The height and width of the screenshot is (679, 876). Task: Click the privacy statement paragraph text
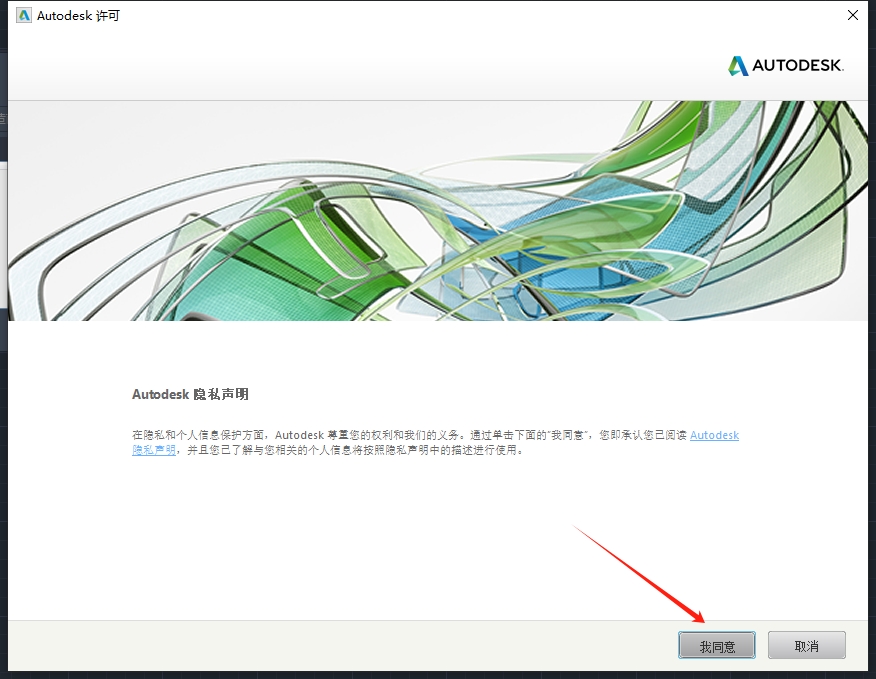[400, 435]
